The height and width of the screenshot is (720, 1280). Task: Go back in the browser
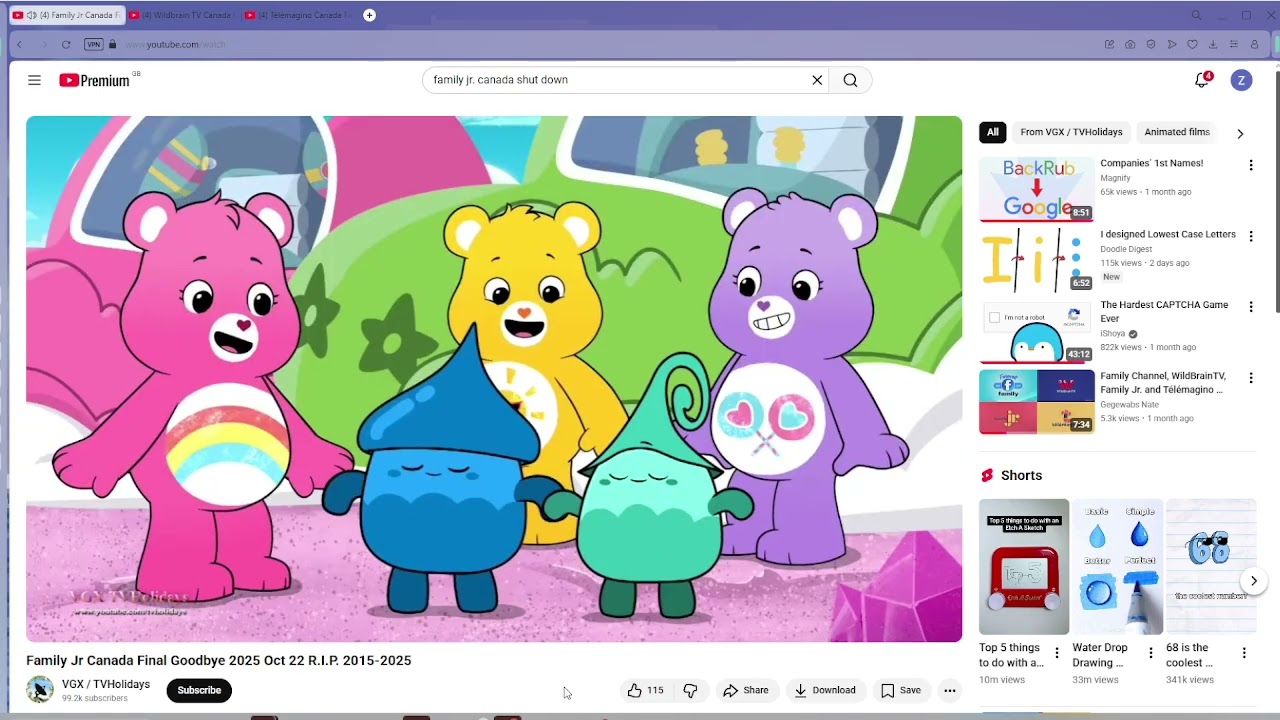(19, 44)
